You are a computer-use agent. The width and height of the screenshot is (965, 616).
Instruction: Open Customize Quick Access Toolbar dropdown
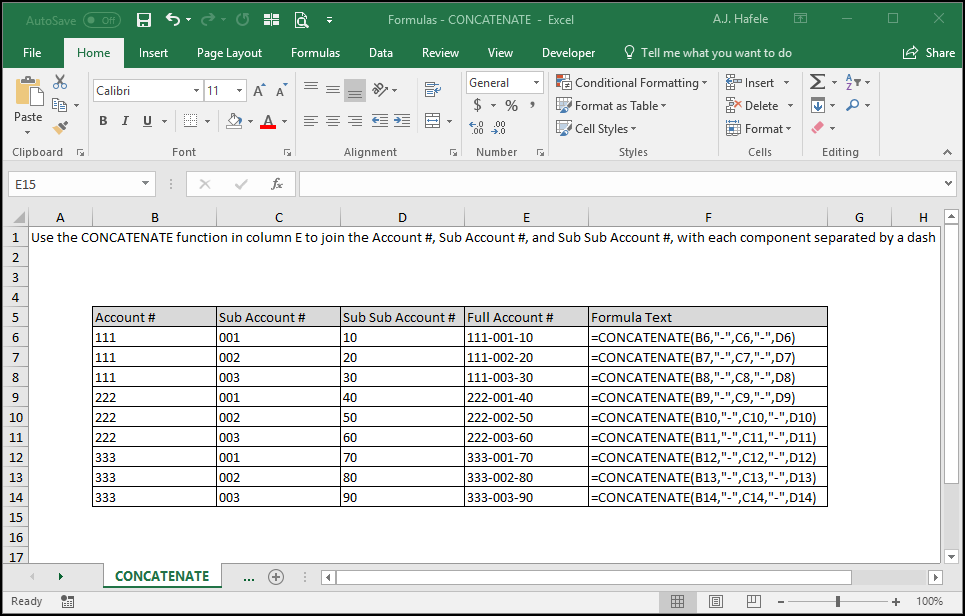(330, 20)
